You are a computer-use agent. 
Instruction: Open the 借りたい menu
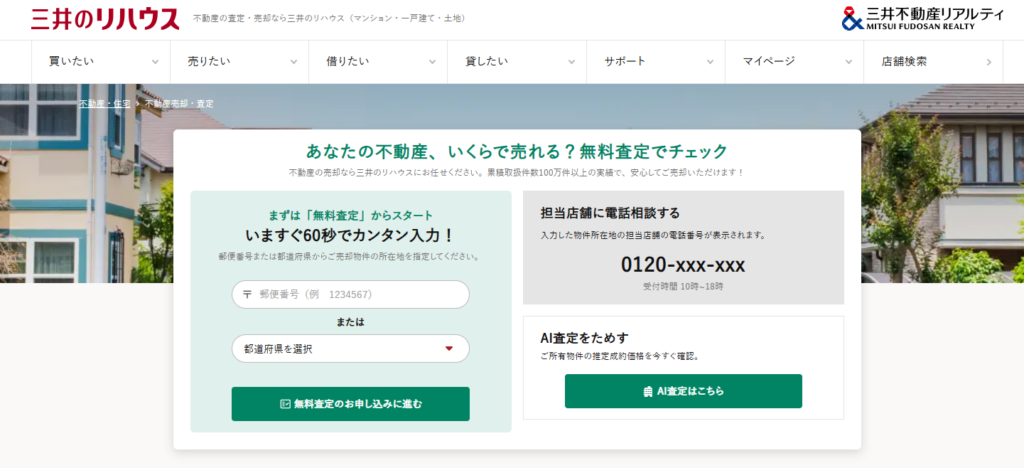(377, 62)
